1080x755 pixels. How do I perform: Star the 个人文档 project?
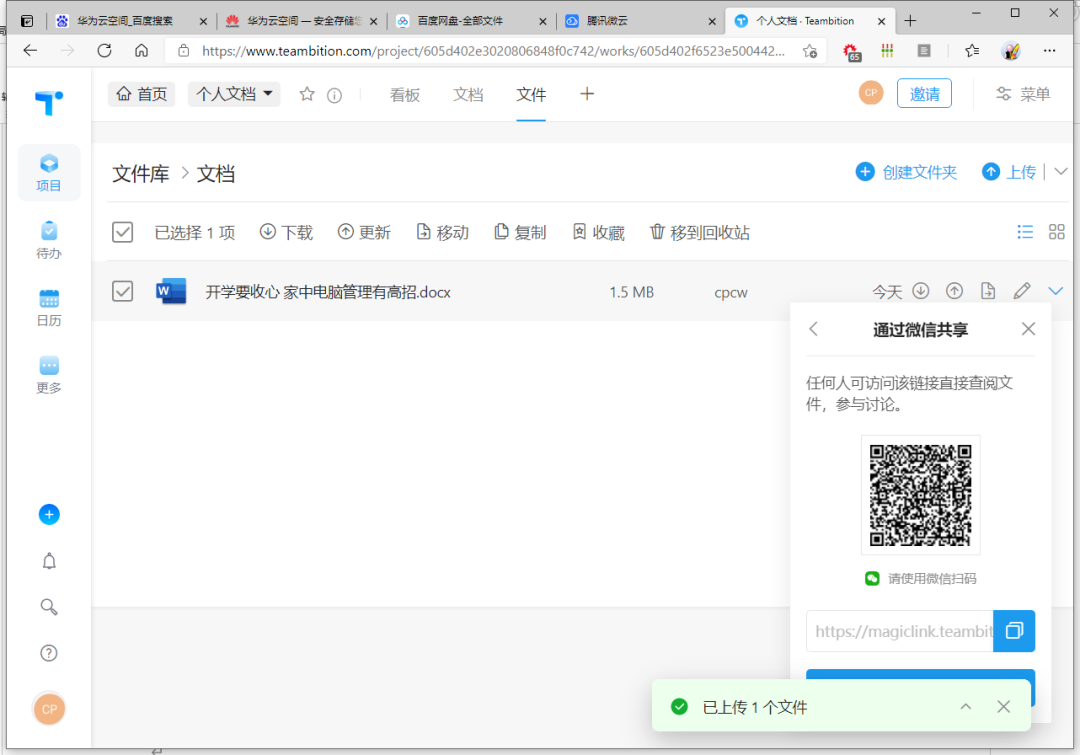[x=307, y=94]
